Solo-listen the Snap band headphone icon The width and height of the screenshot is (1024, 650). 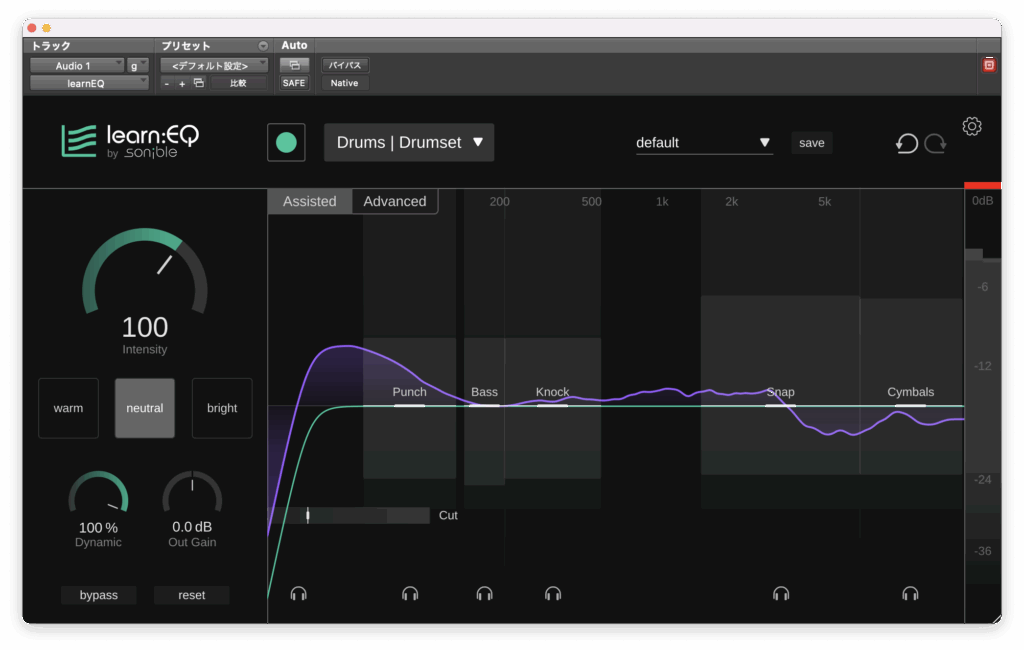(781, 593)
